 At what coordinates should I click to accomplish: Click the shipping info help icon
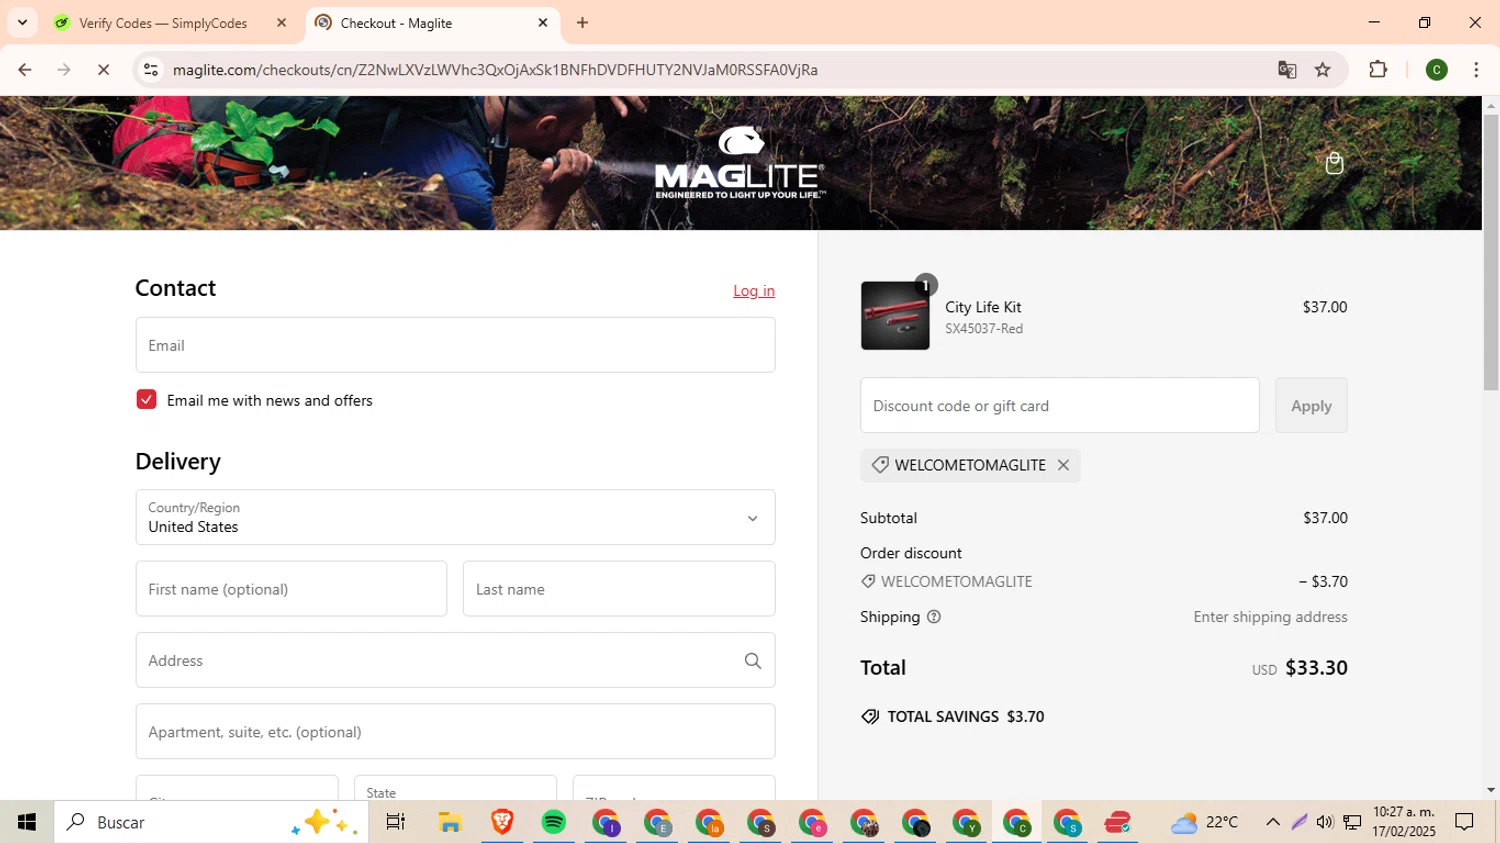(x=934, y=617)
